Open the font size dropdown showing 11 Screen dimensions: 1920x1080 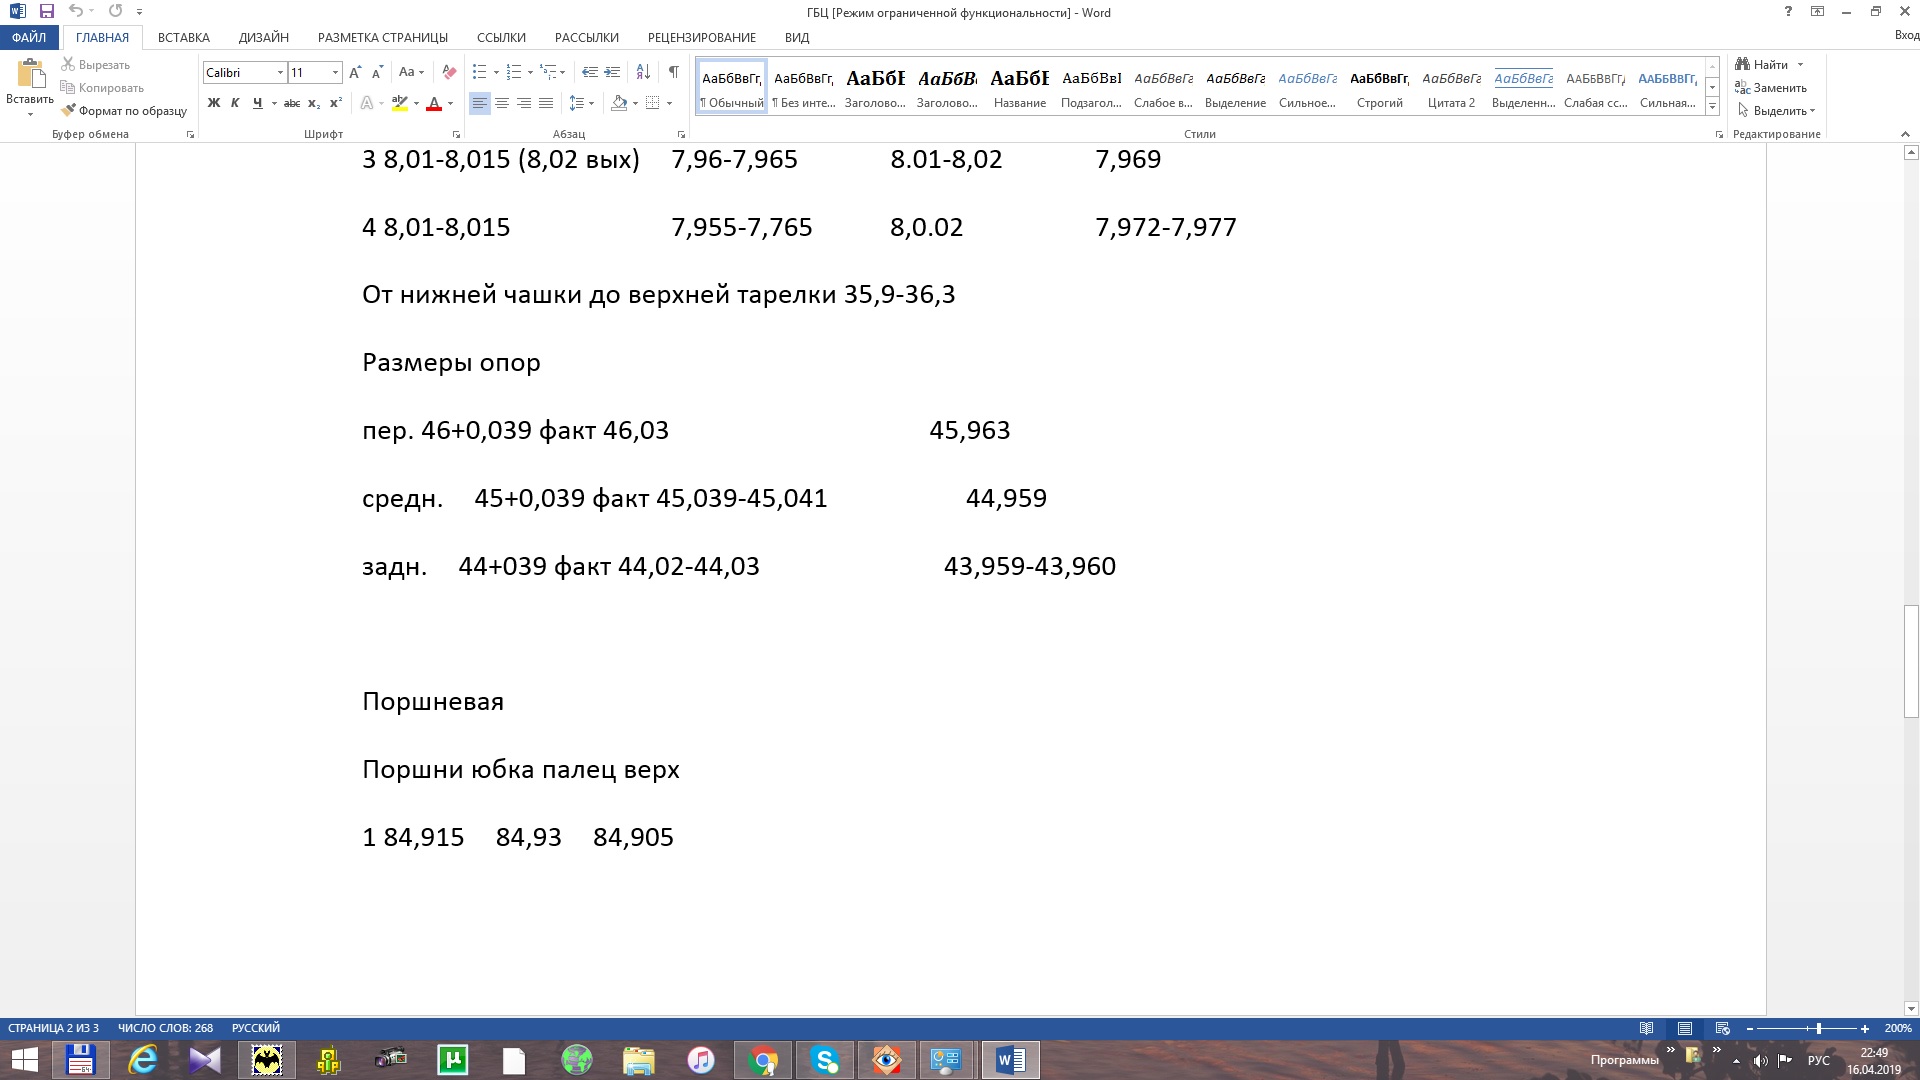335,72
